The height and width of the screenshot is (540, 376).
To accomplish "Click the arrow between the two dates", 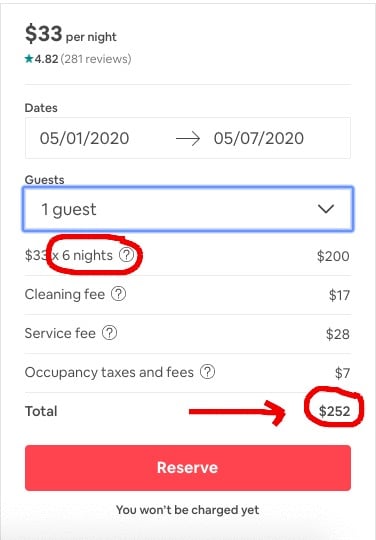I will pyautogui.click(x=188, y=139).
